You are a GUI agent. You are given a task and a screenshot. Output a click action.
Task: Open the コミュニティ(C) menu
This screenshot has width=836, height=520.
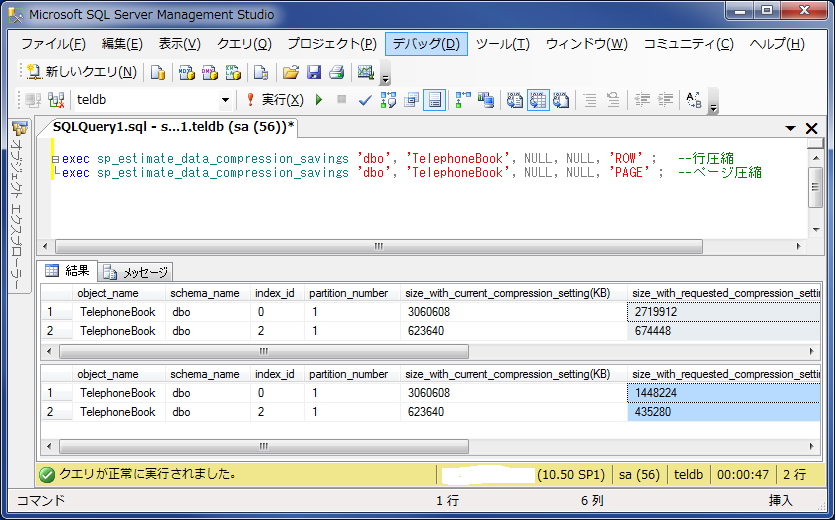coord(689,44)
